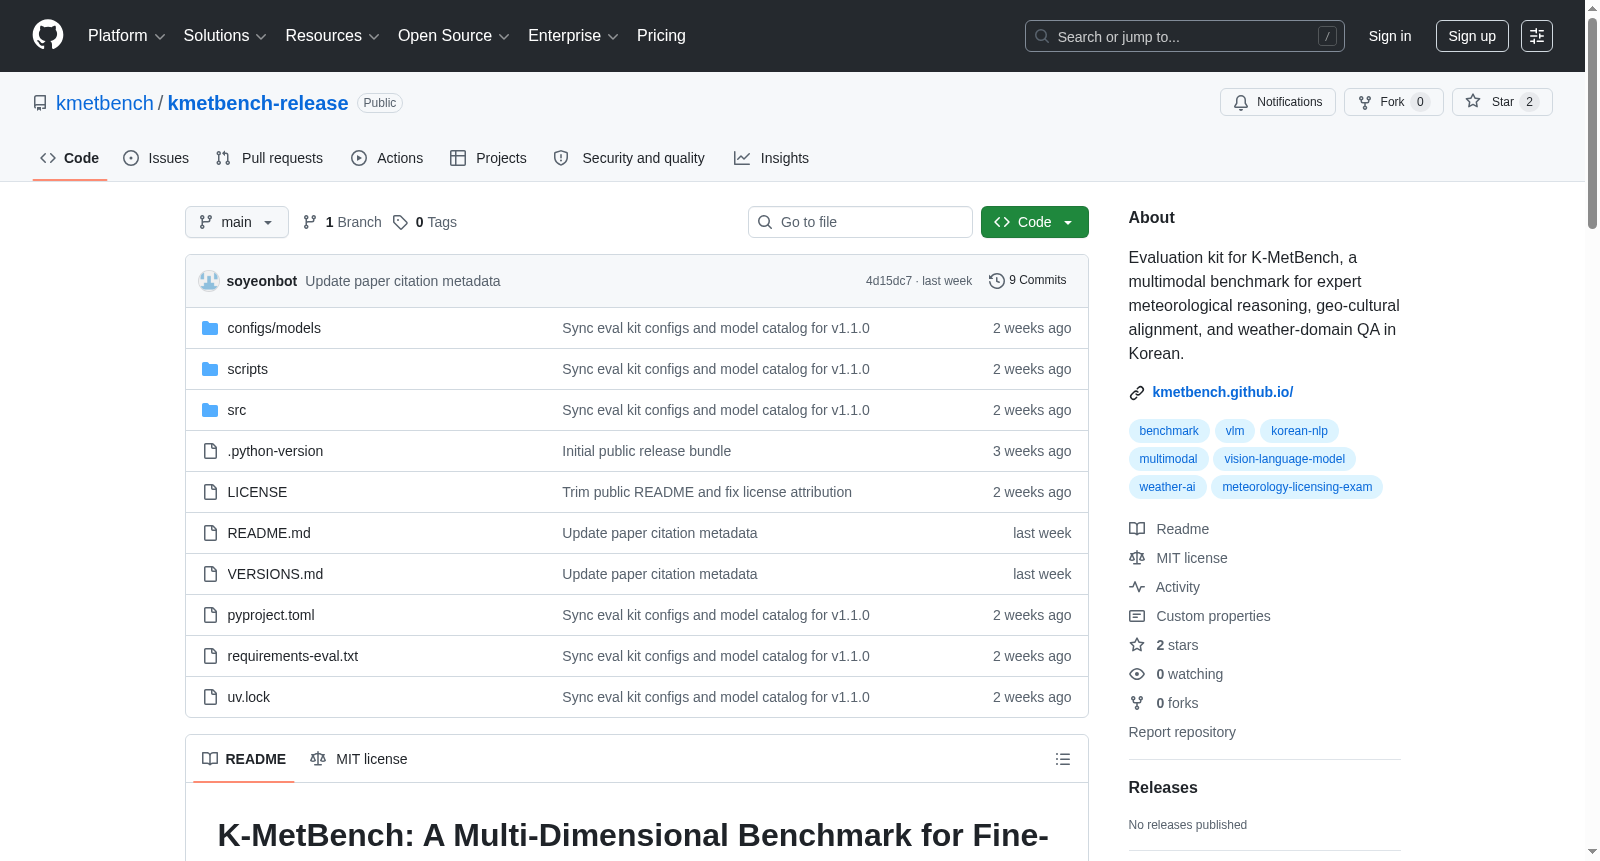Switch to the Issues tab

point(156,158)
